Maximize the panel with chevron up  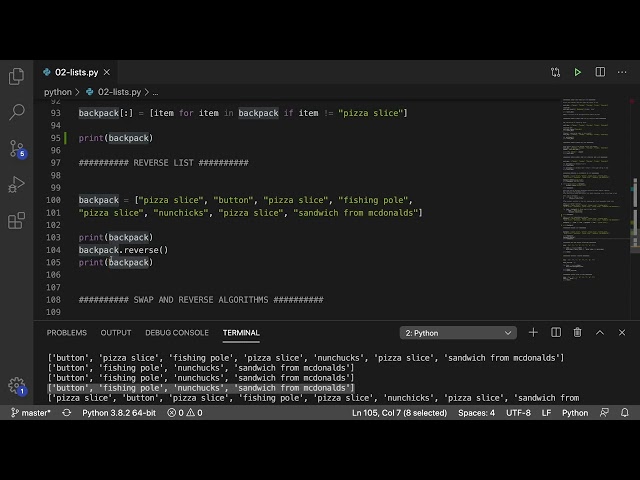pos(600,333)
